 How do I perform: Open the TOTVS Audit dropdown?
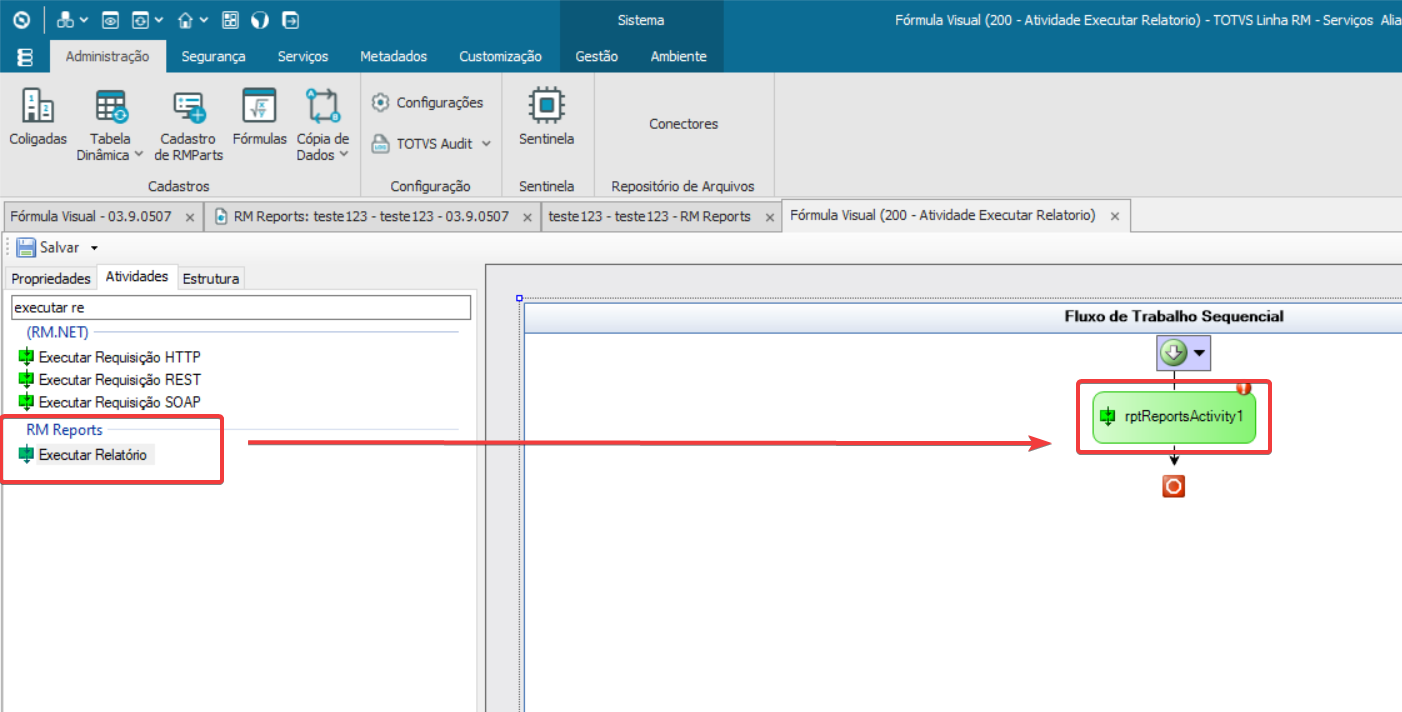coord(431,143)
